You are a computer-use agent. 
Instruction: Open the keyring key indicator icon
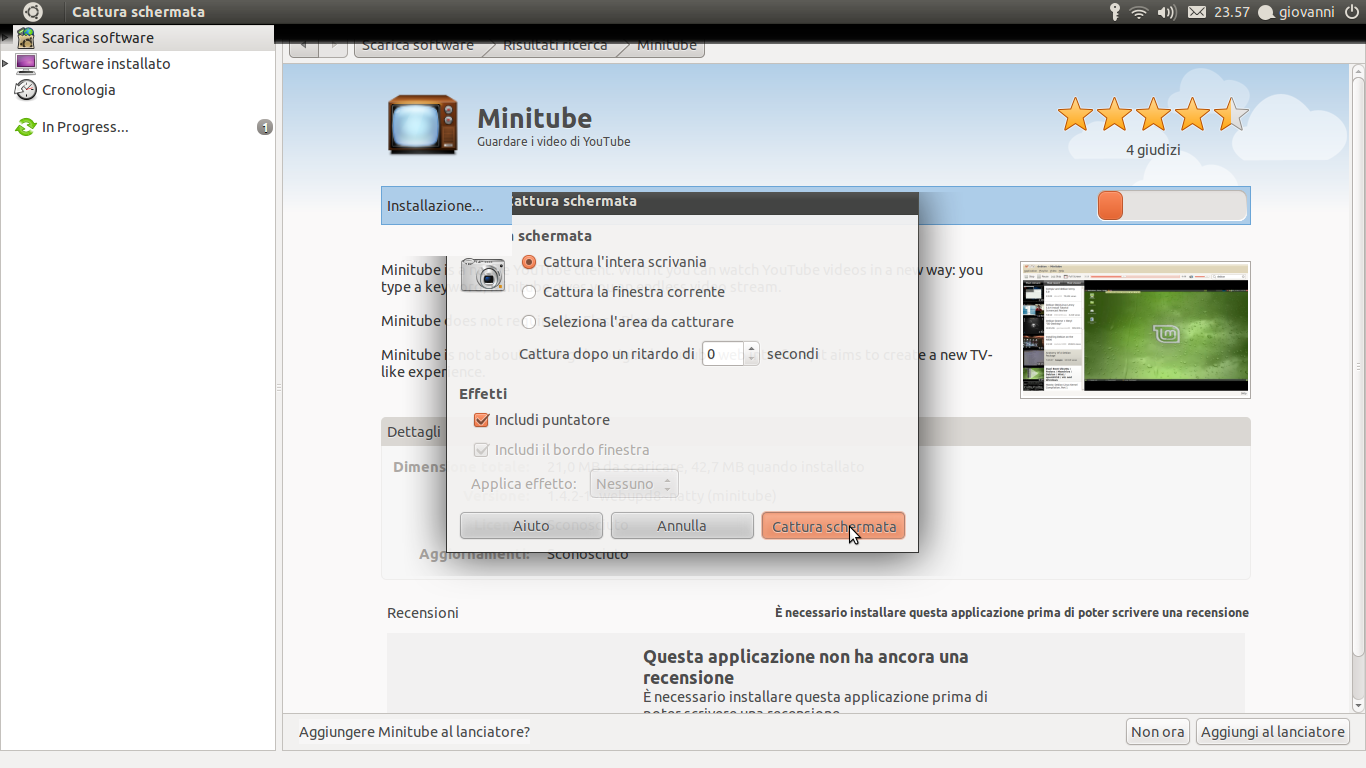coord(1114,12)
